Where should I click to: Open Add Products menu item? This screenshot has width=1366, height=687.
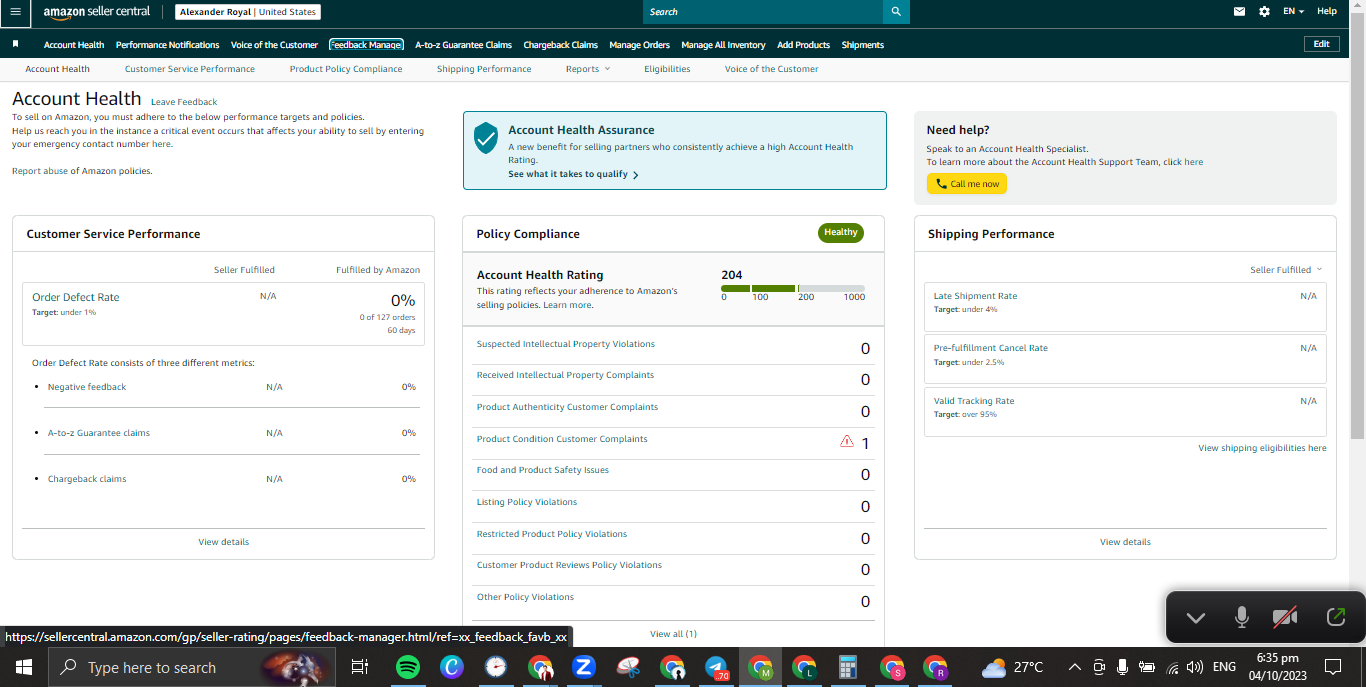[803, 45]
